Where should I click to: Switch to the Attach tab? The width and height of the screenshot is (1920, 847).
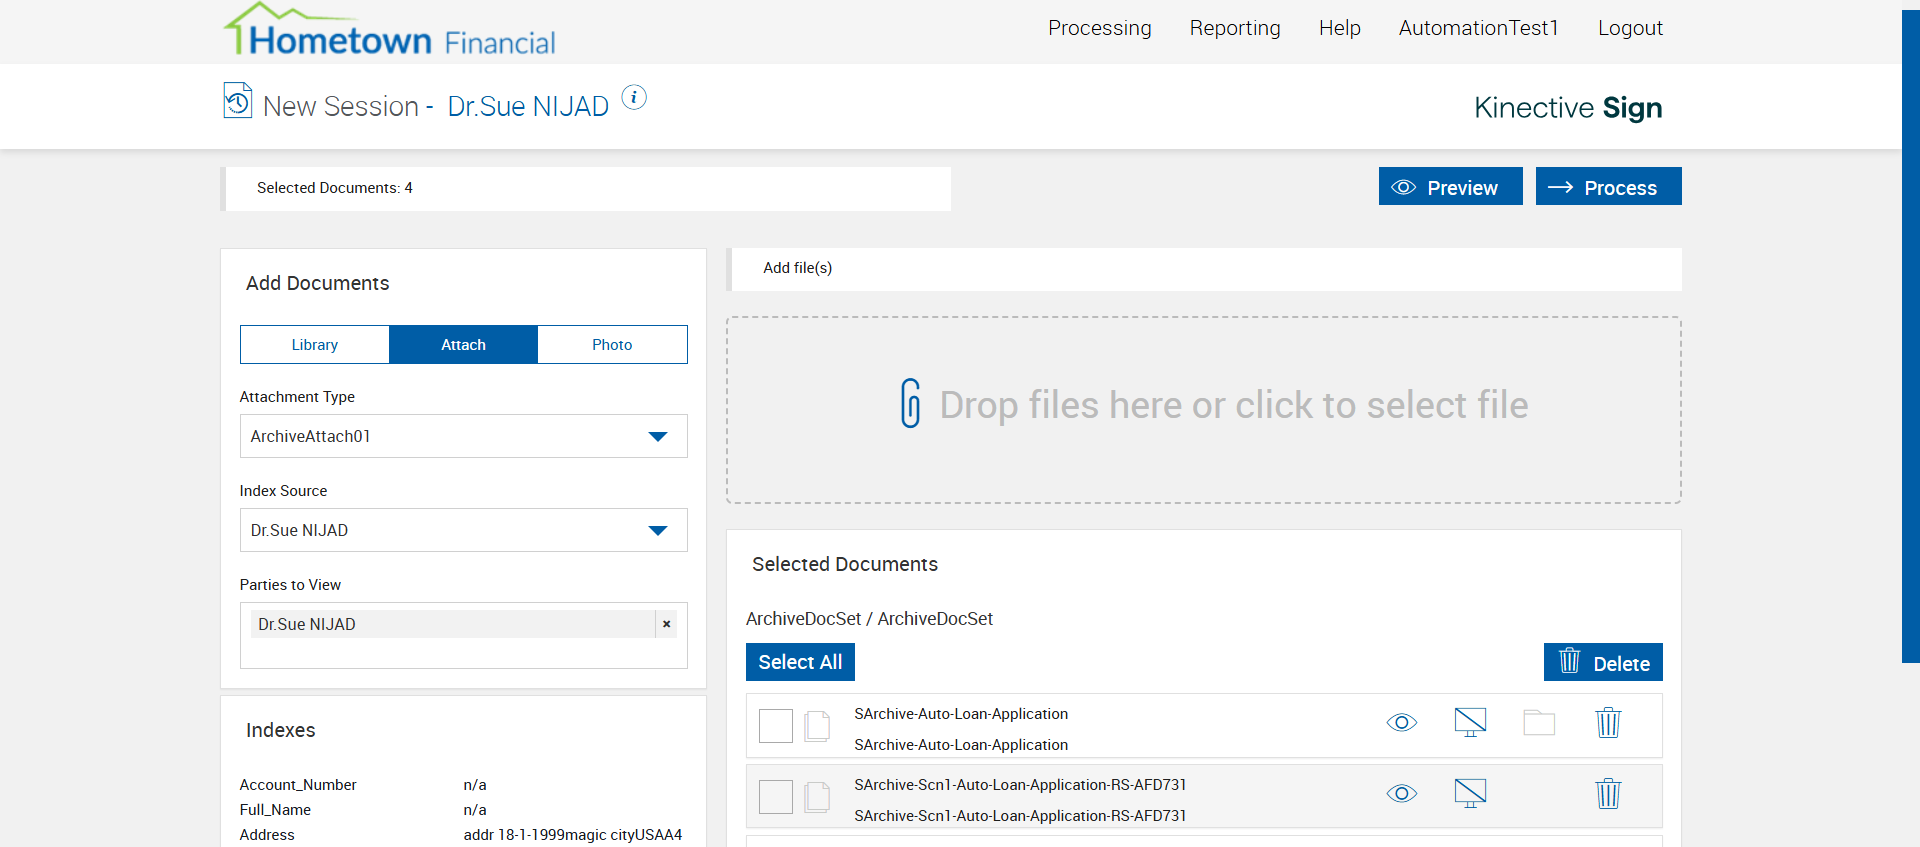click(464, 344)
